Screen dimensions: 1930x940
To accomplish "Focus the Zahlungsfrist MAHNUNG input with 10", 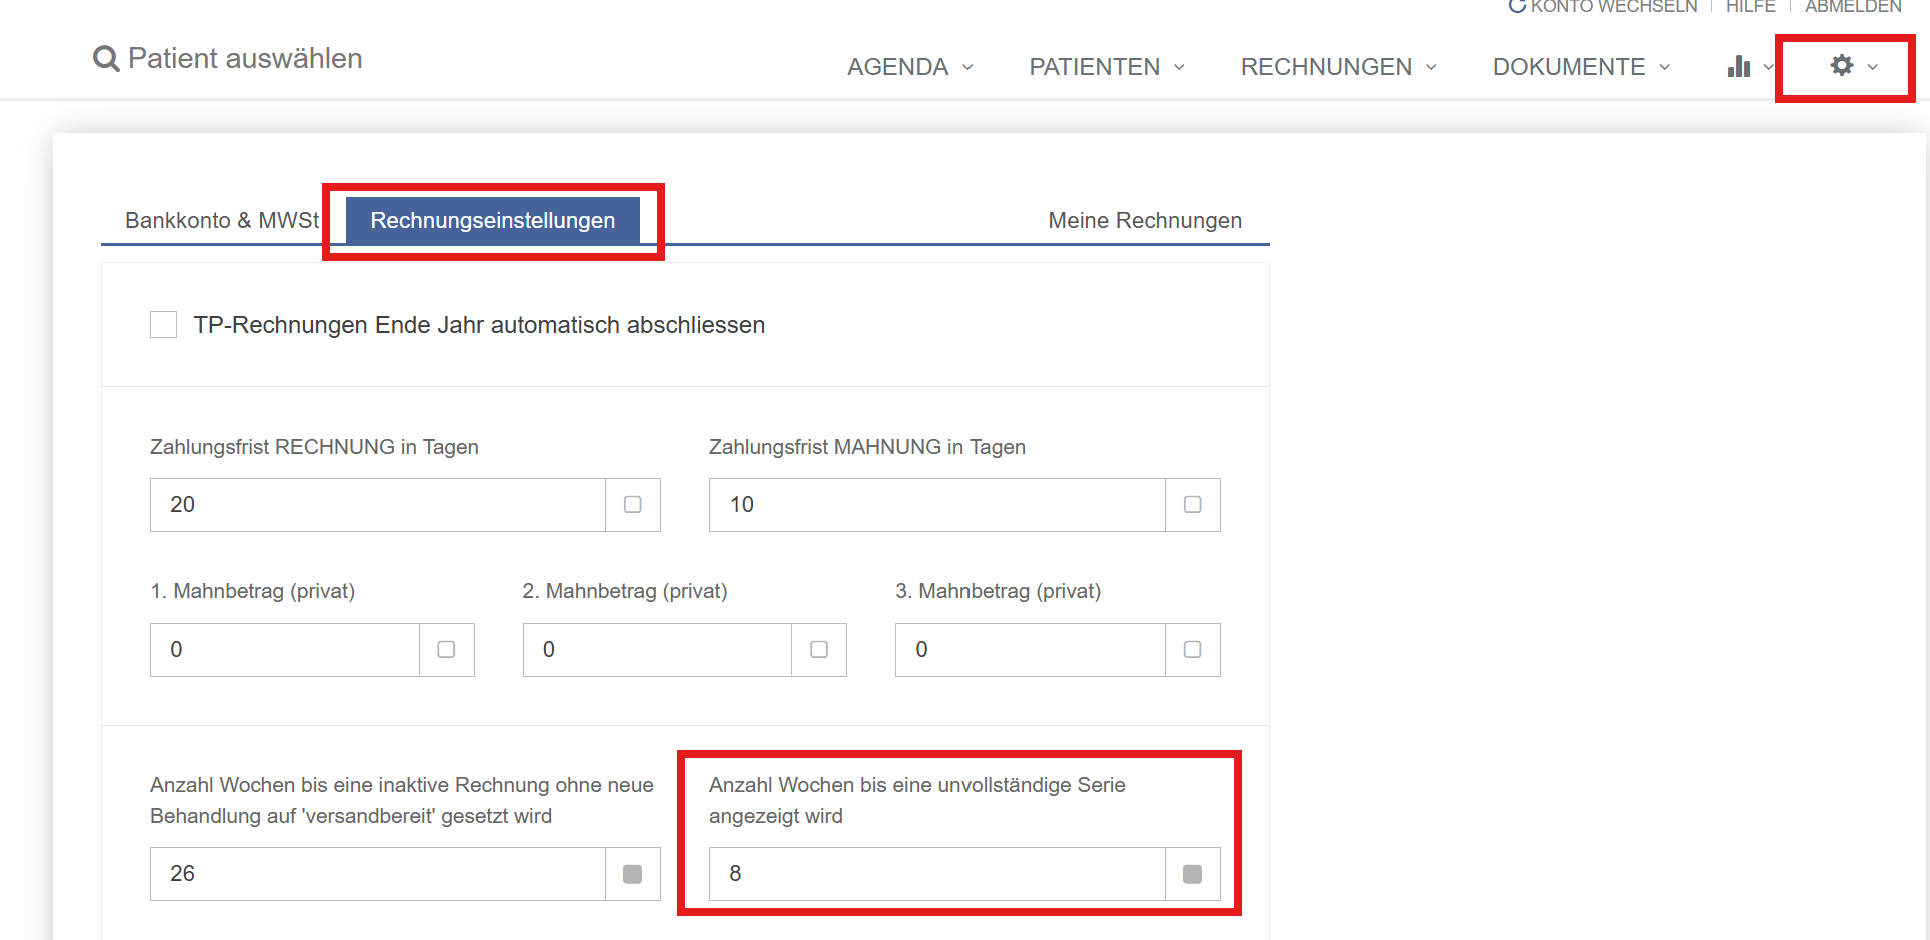I will click(937, 505).
